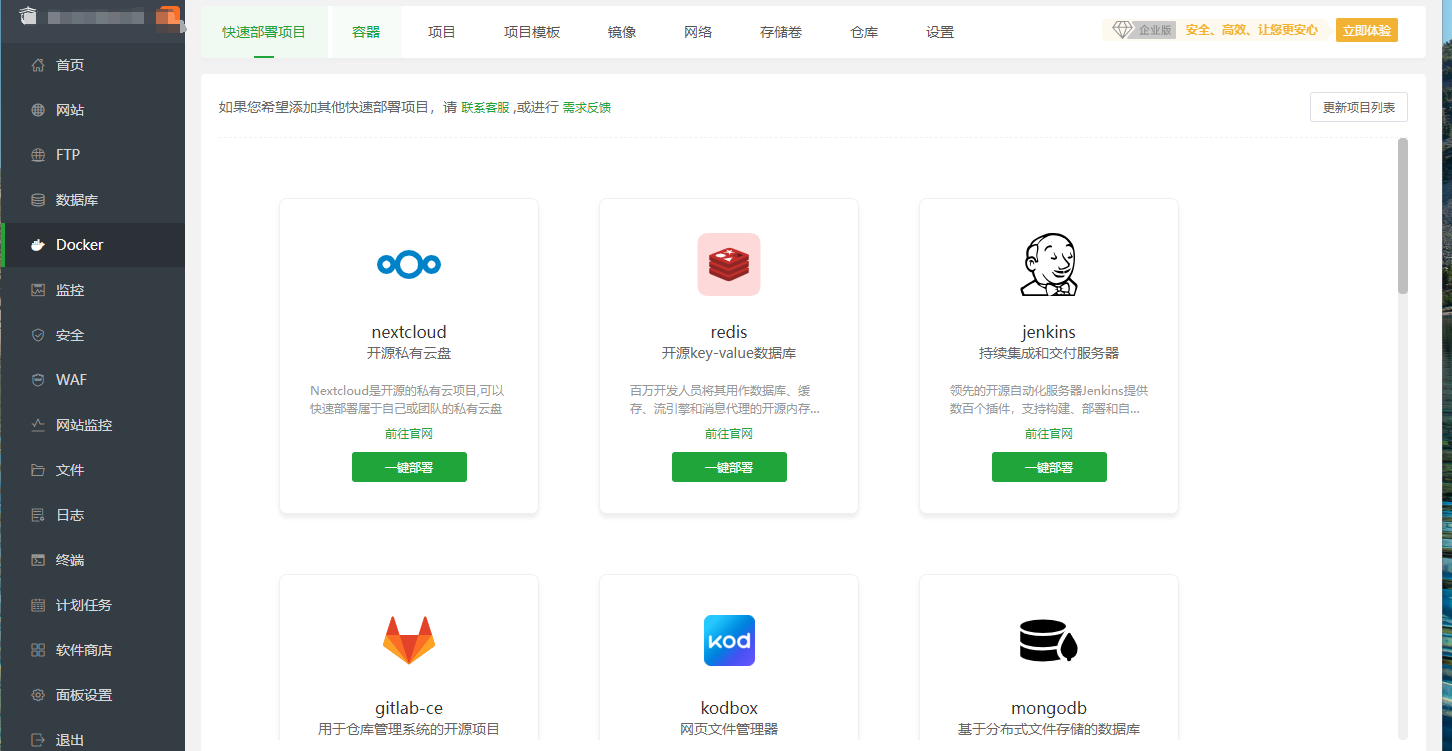The image size is (1452, 751).
Task: Click the blue kodbox logo
Action: (729, 640)
